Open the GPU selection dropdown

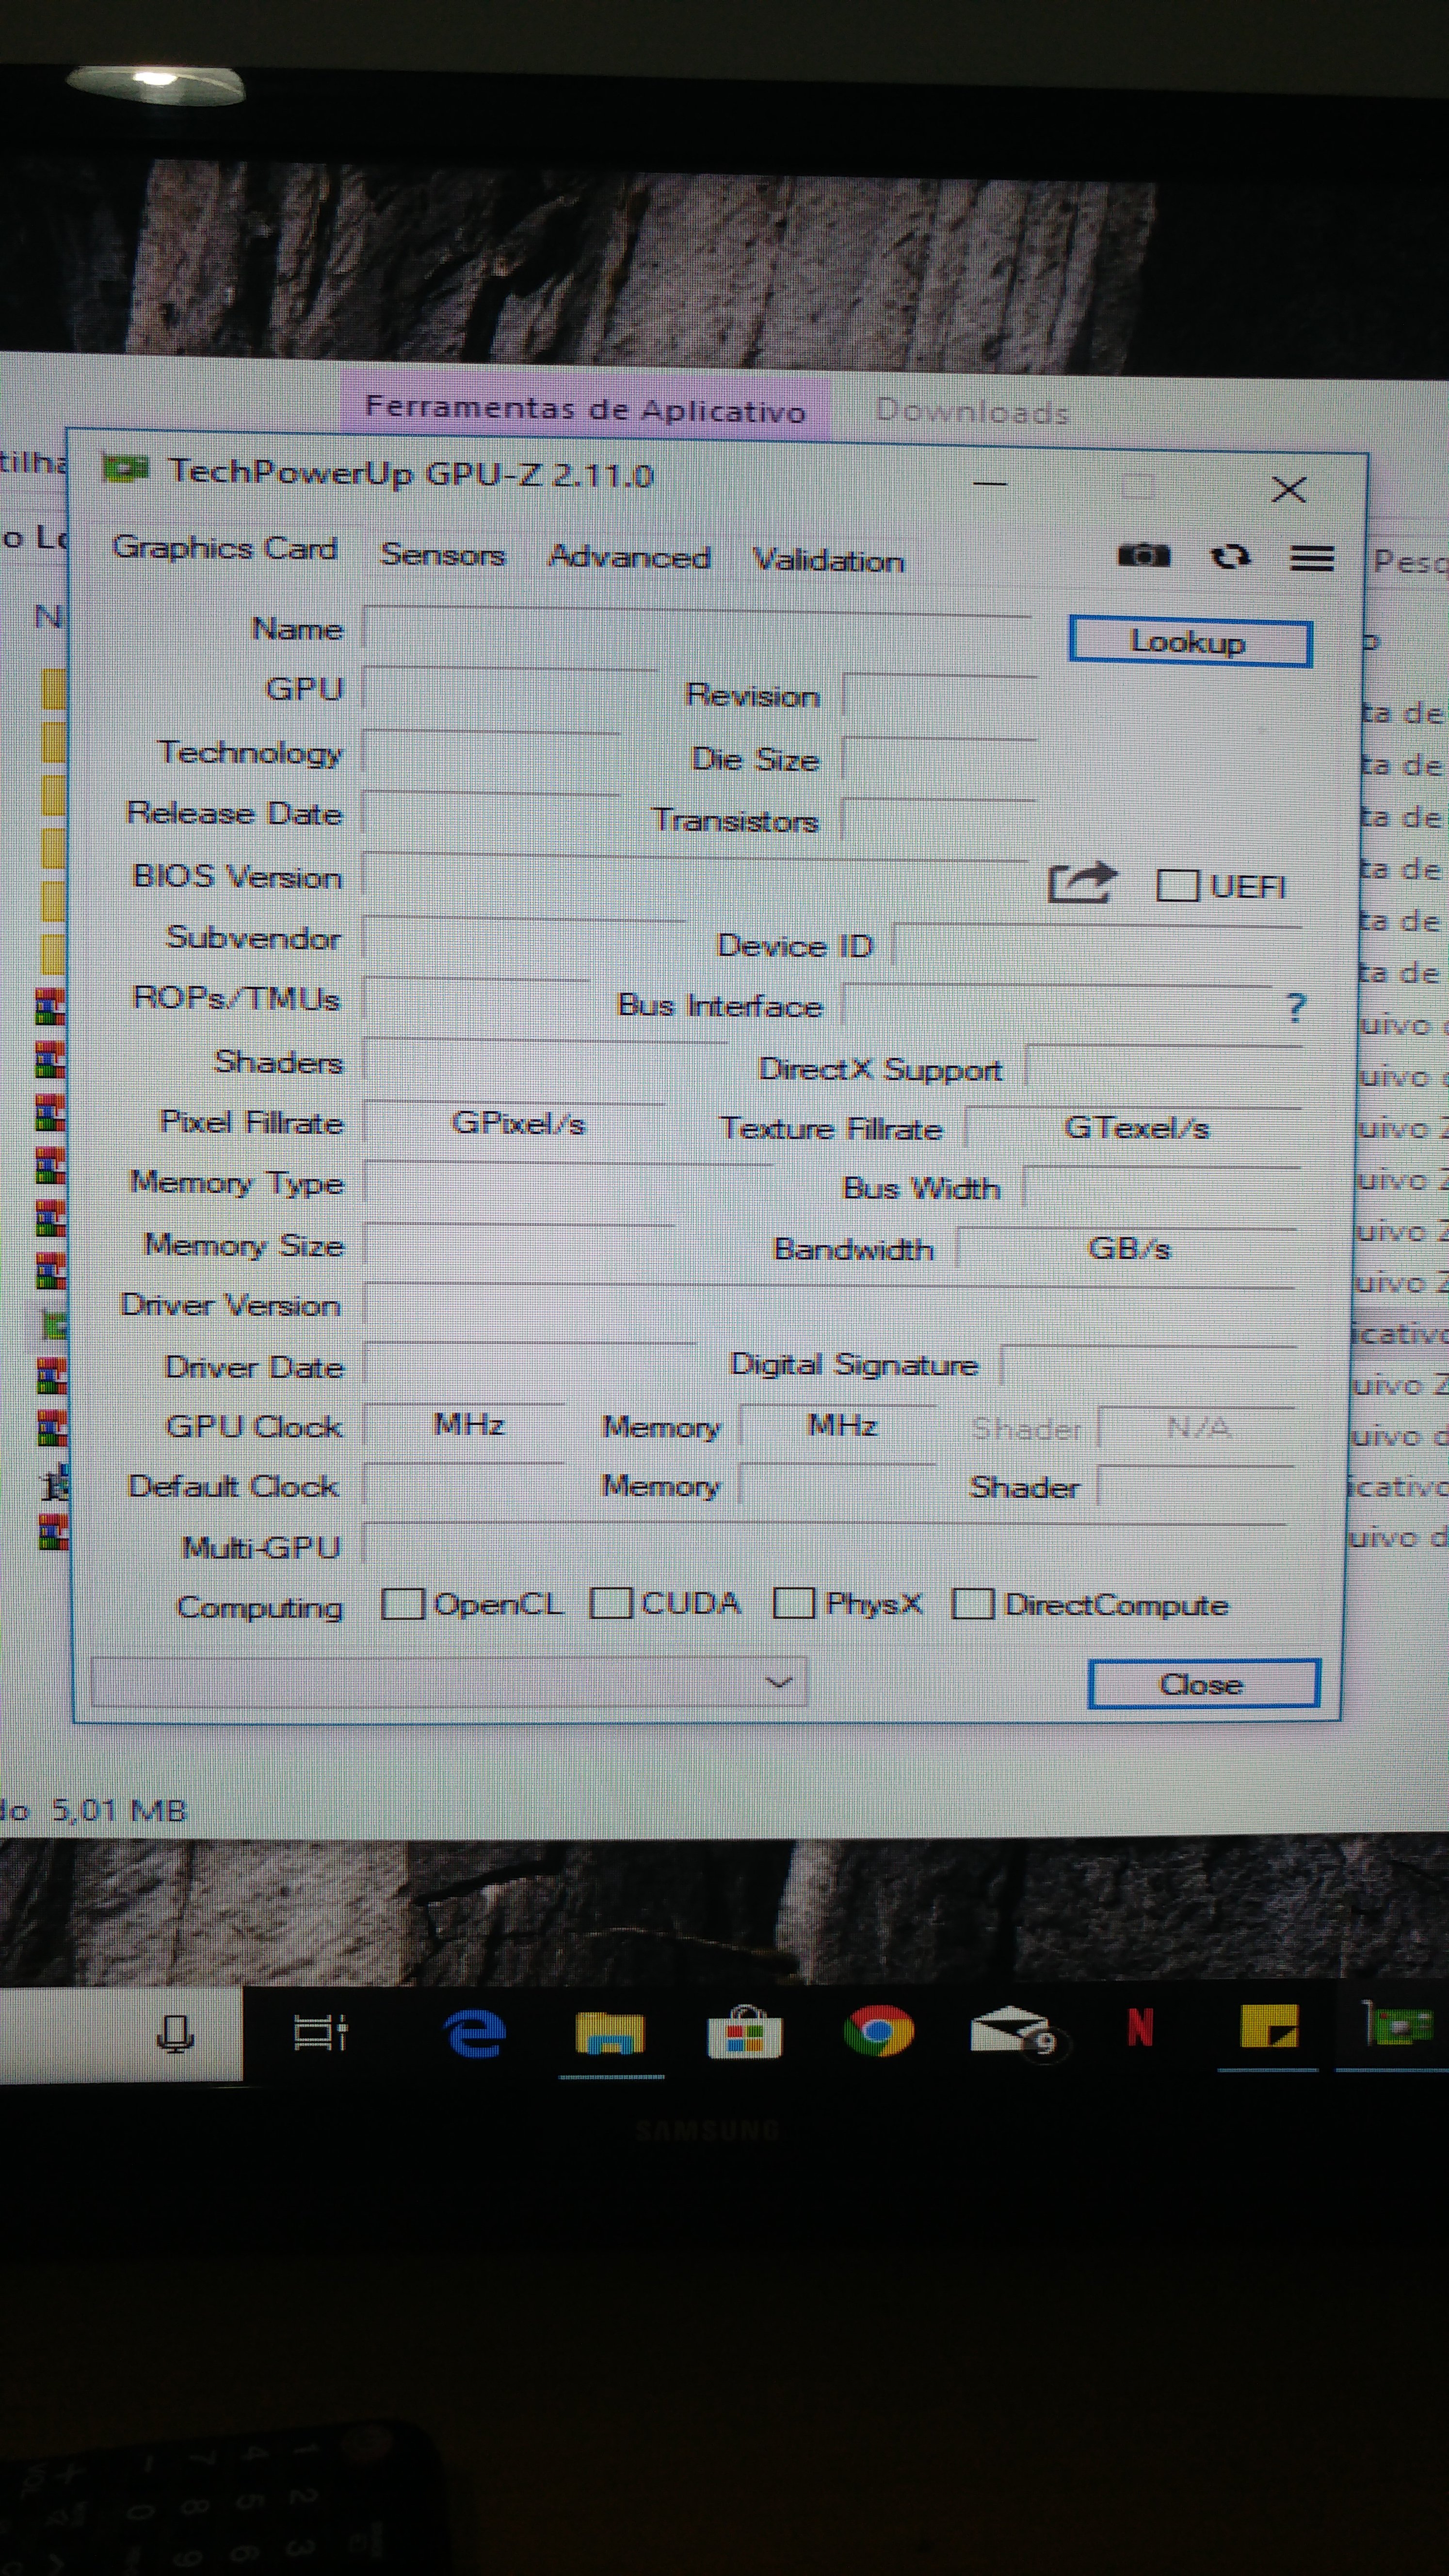[449, 1682]
